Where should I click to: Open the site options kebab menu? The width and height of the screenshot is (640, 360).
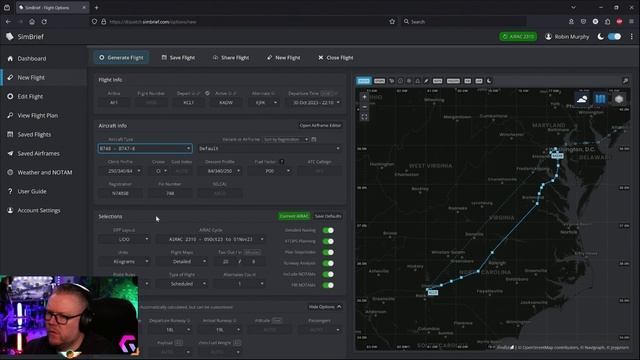tap(631, 37)
